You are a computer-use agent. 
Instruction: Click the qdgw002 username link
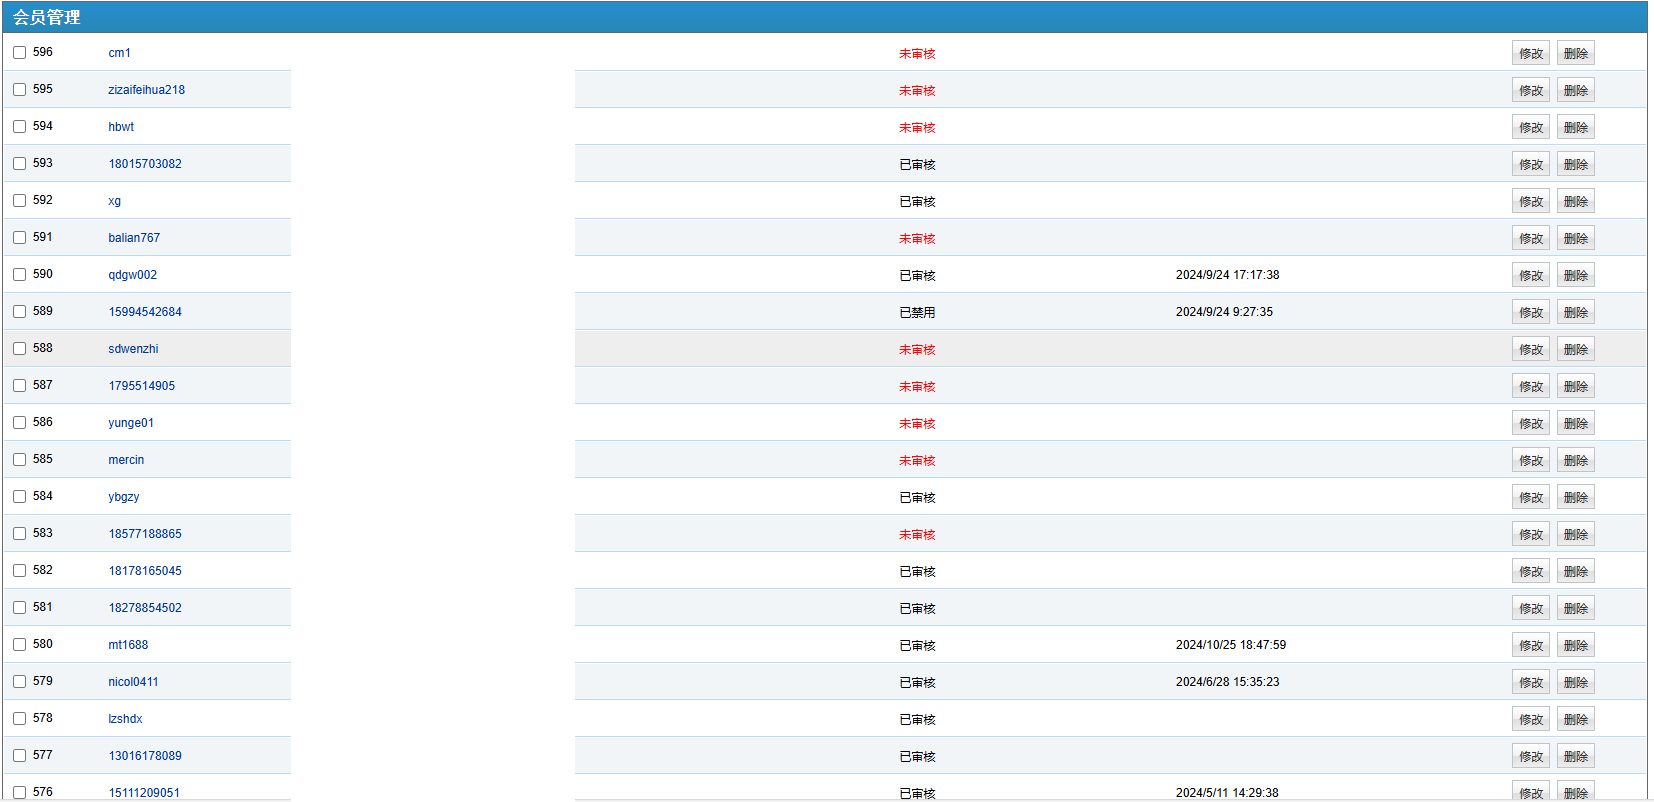132,275
